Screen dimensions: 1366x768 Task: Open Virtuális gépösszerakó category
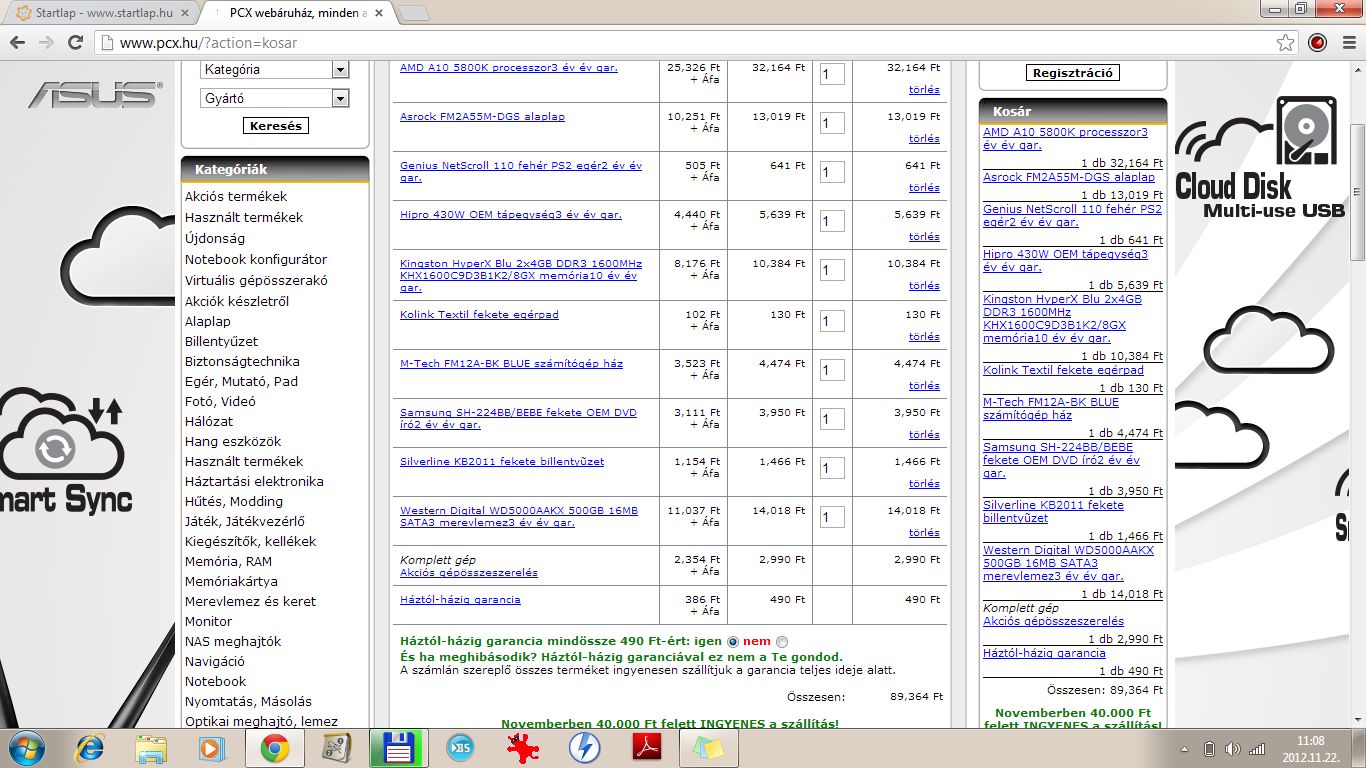pos(256,281)
